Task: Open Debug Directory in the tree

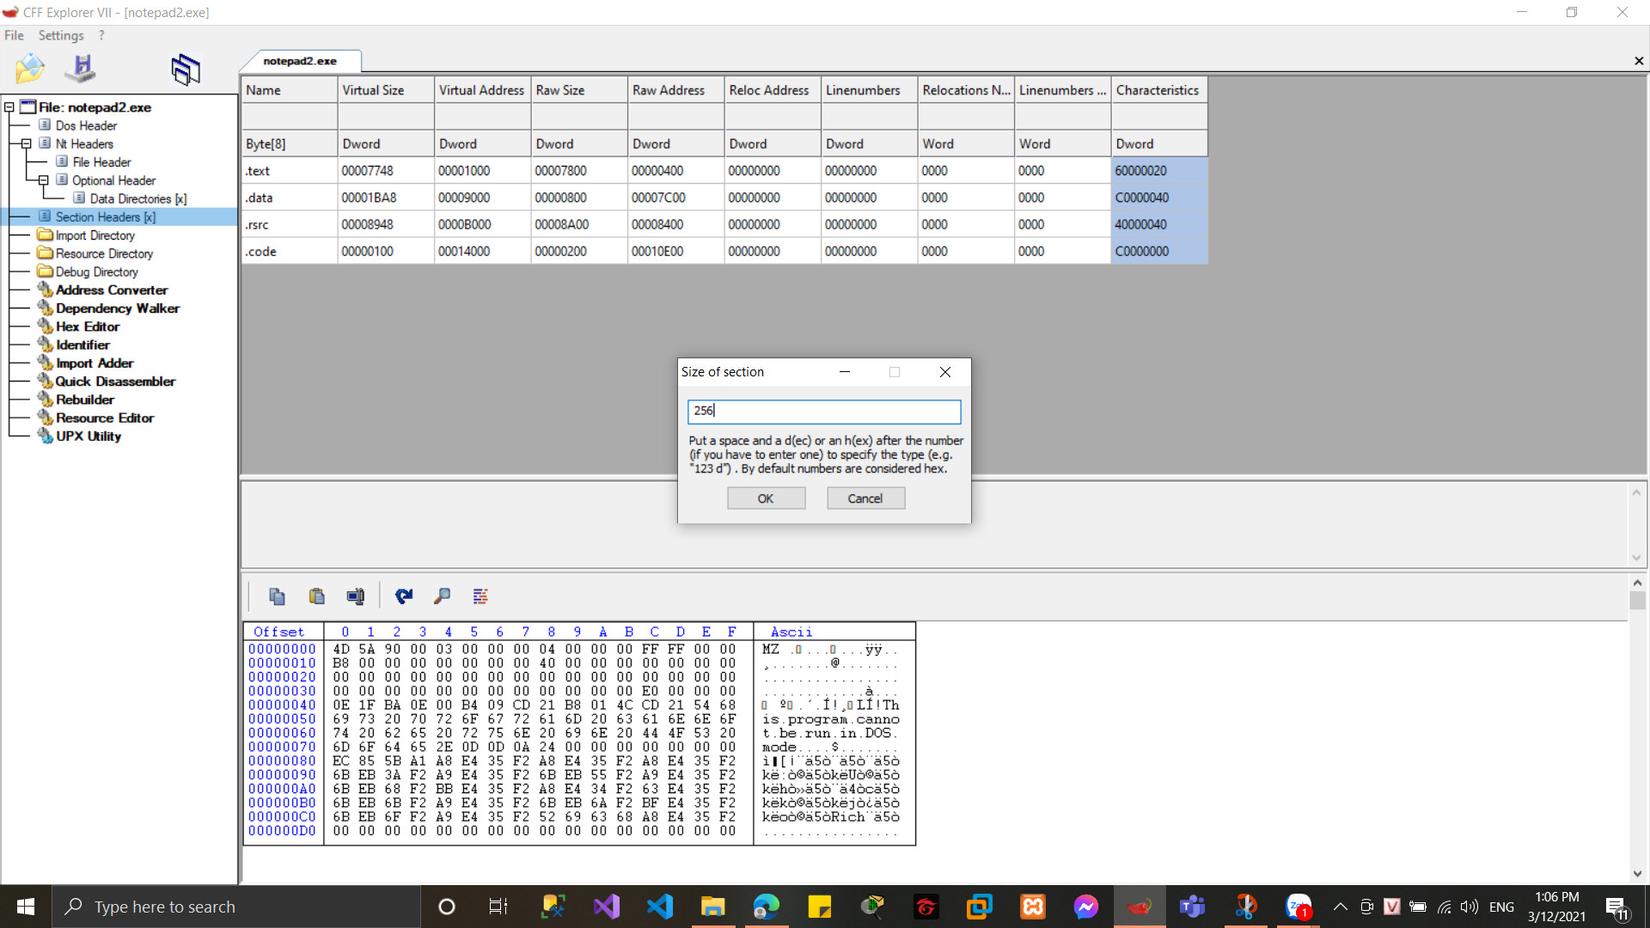Action: click(x=96, y=272)
